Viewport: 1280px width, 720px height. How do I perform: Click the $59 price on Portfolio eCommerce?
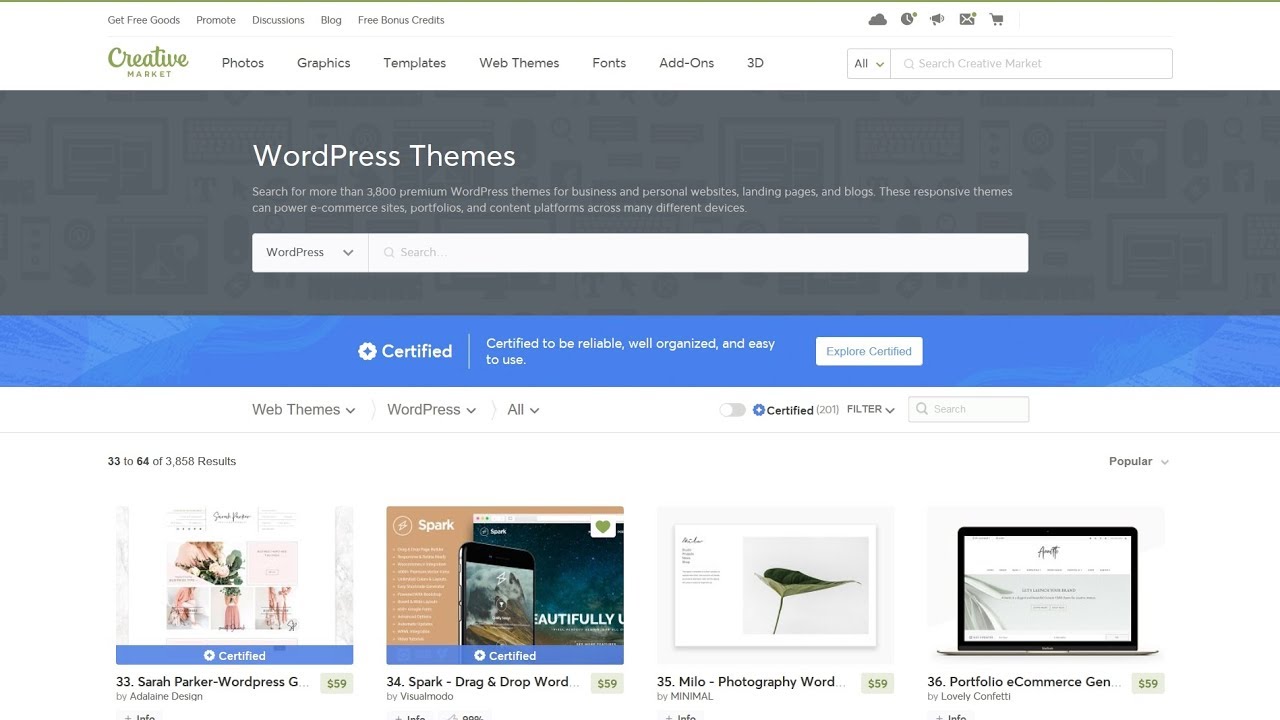(1148, 684)
